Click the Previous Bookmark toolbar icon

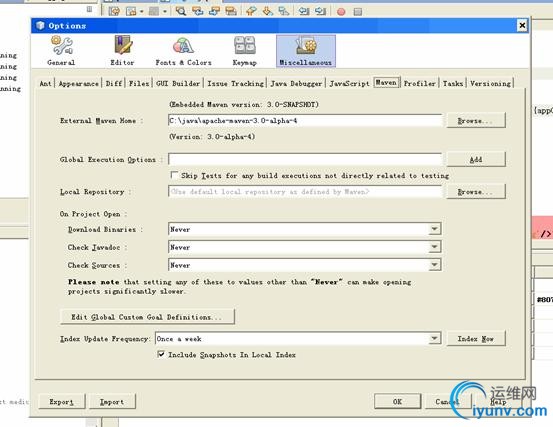pyautogui.click(x=251, y=11)
